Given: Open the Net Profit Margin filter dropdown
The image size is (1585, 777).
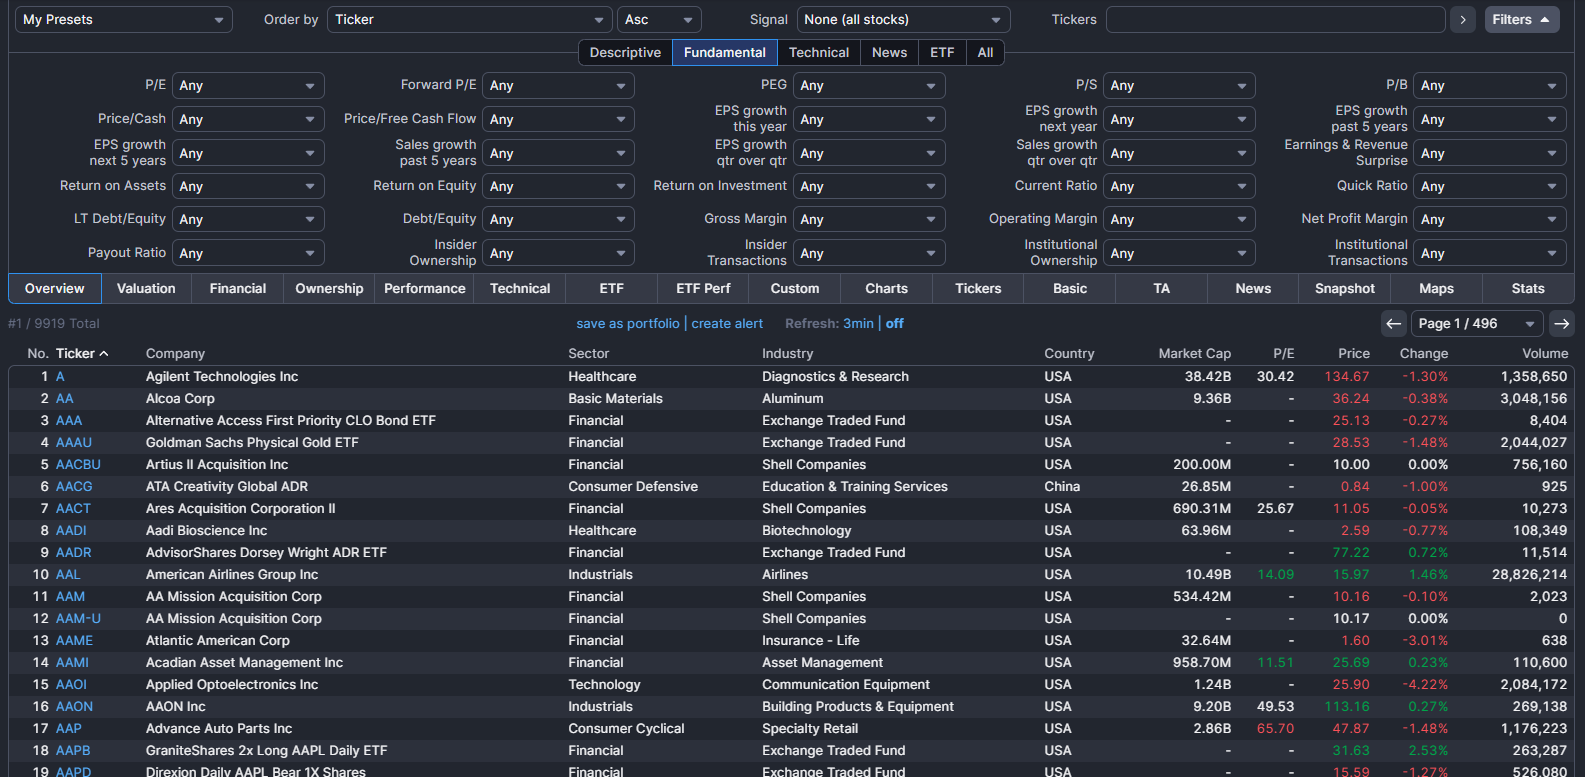Looking at the screenshot, I should pos(1490,220).
